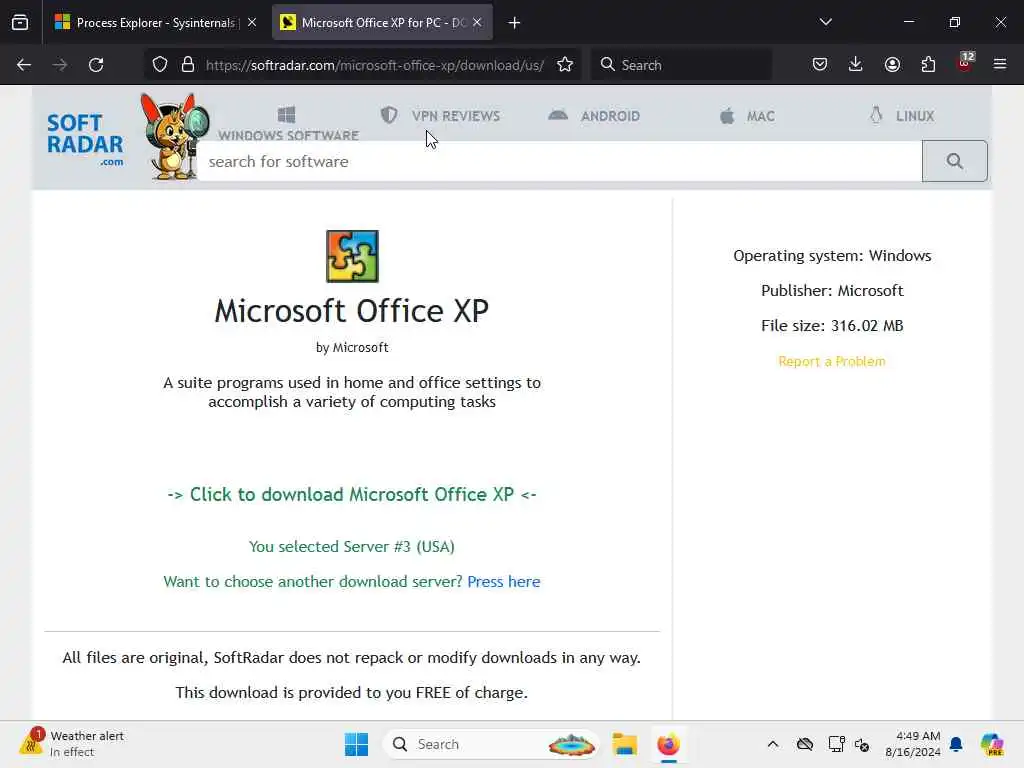Bookmark this page with the star

(565, 65)
